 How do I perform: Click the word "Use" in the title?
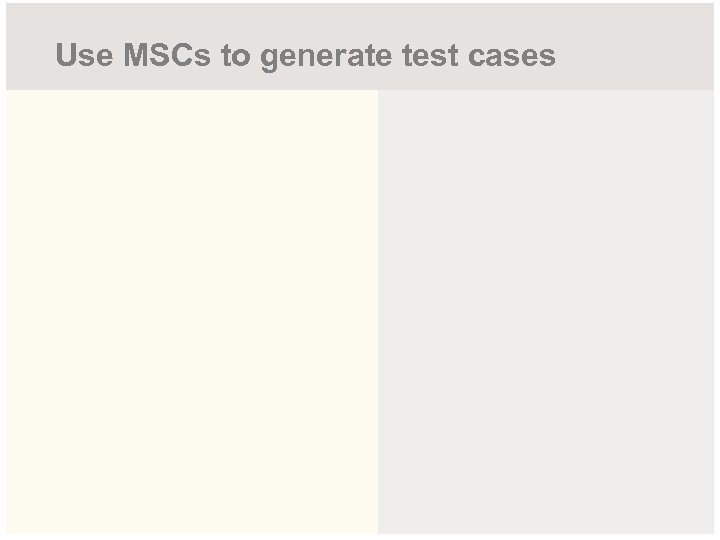pos(84,56)
